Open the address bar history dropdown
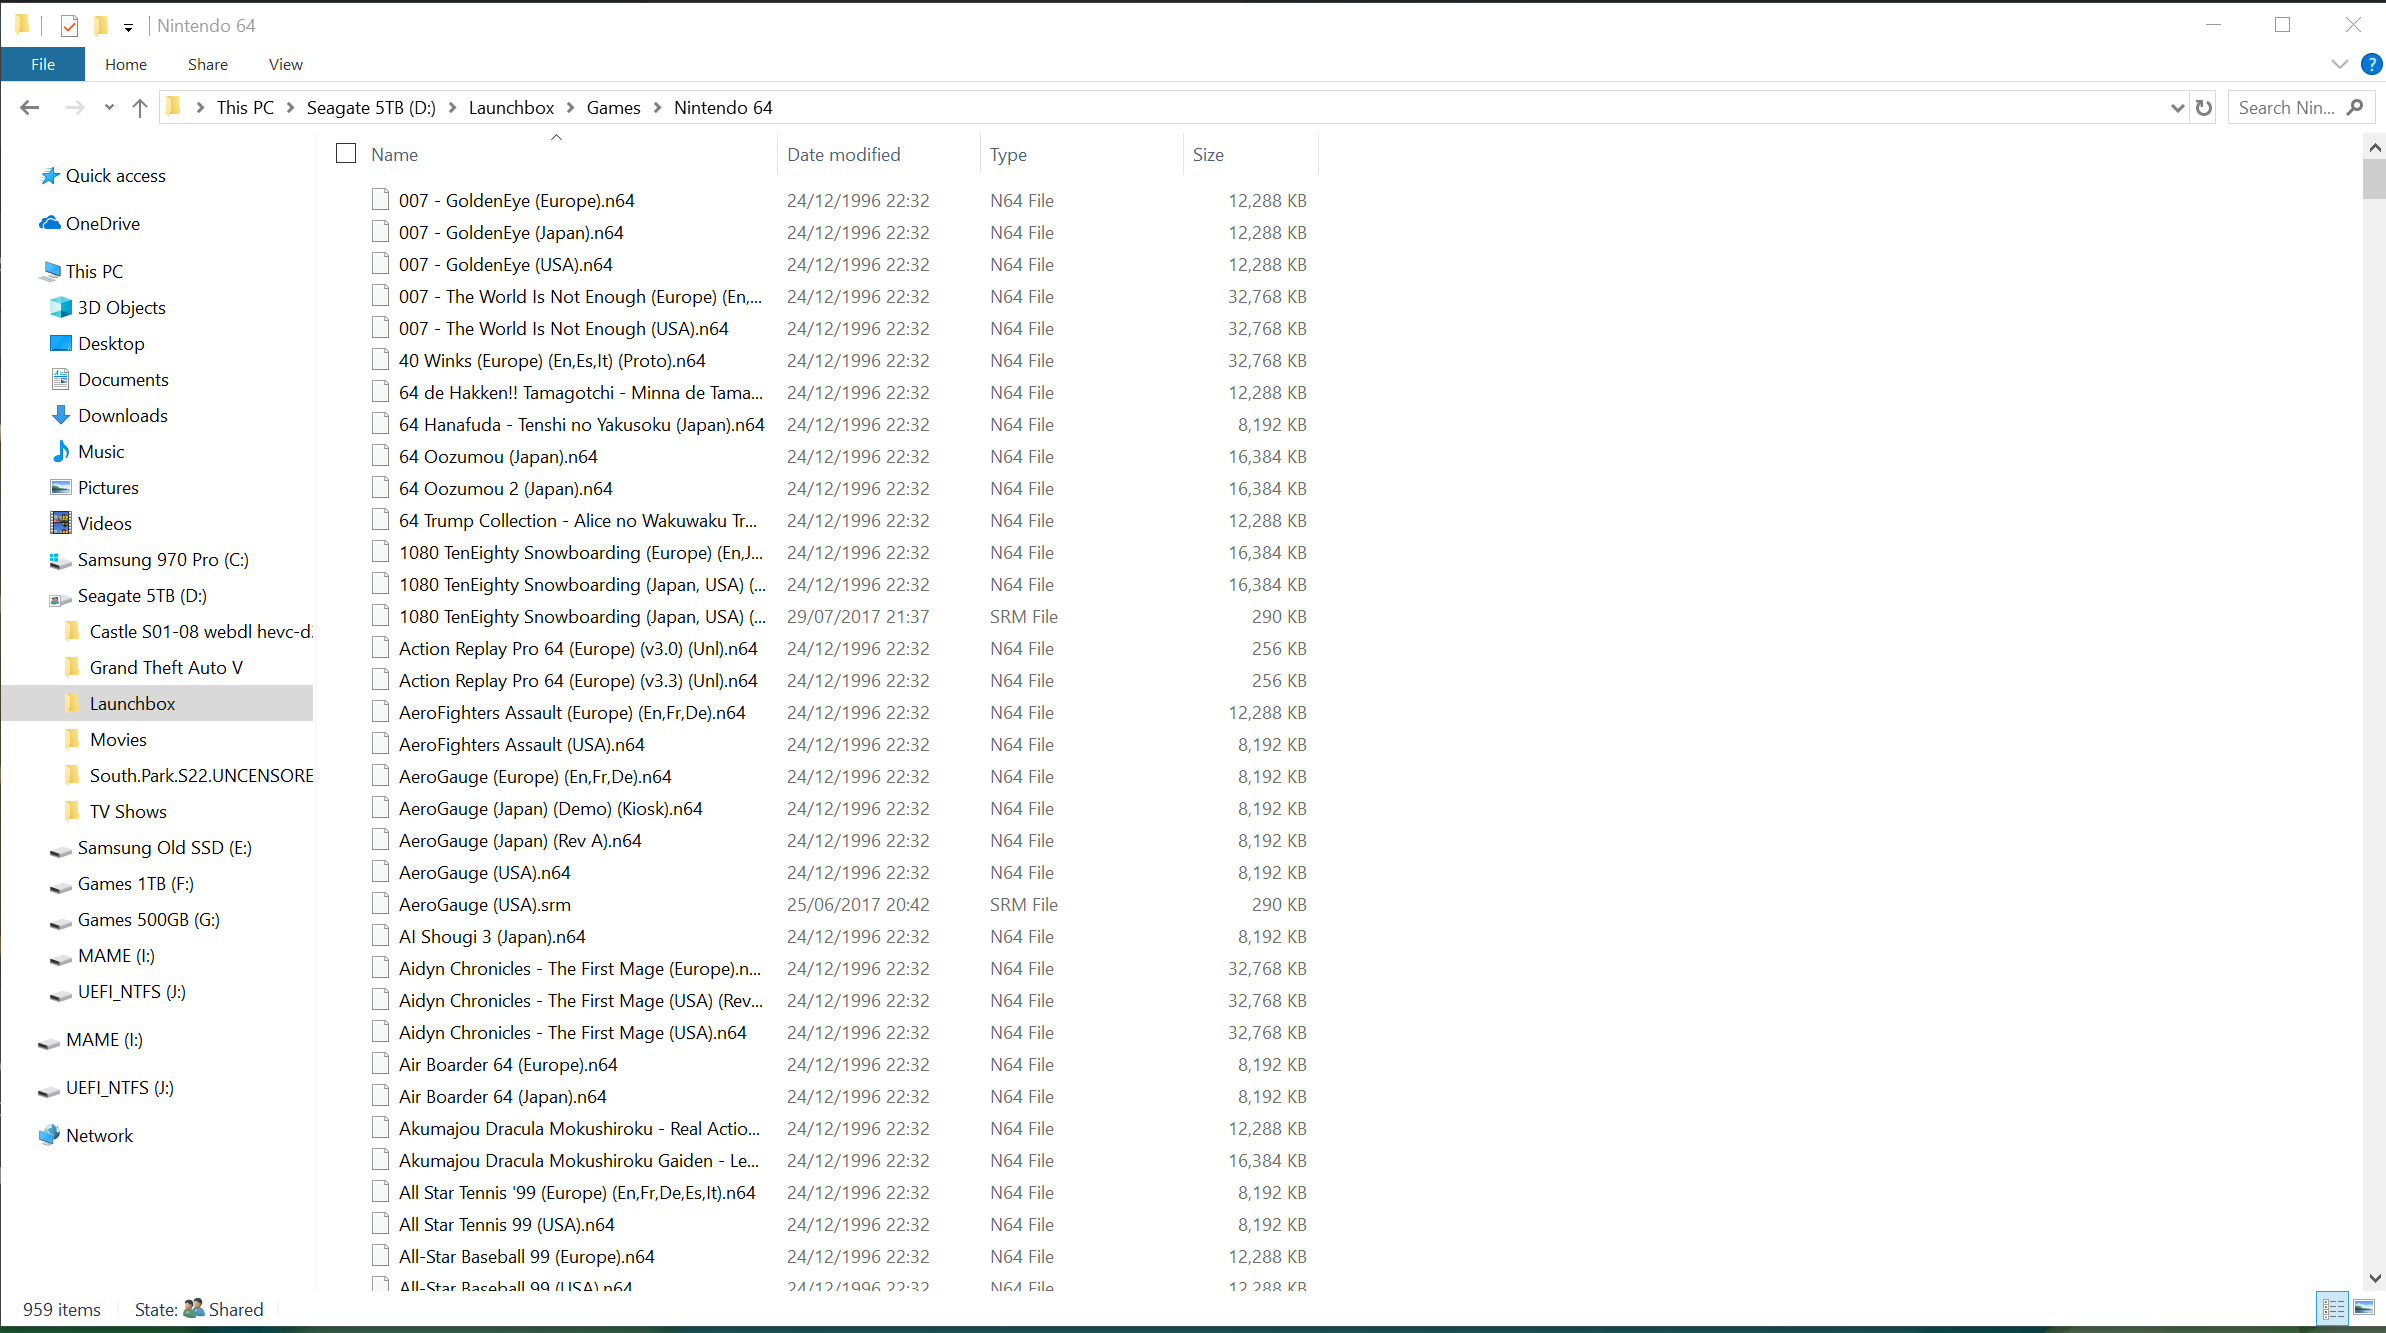 tap(2177, 107)
